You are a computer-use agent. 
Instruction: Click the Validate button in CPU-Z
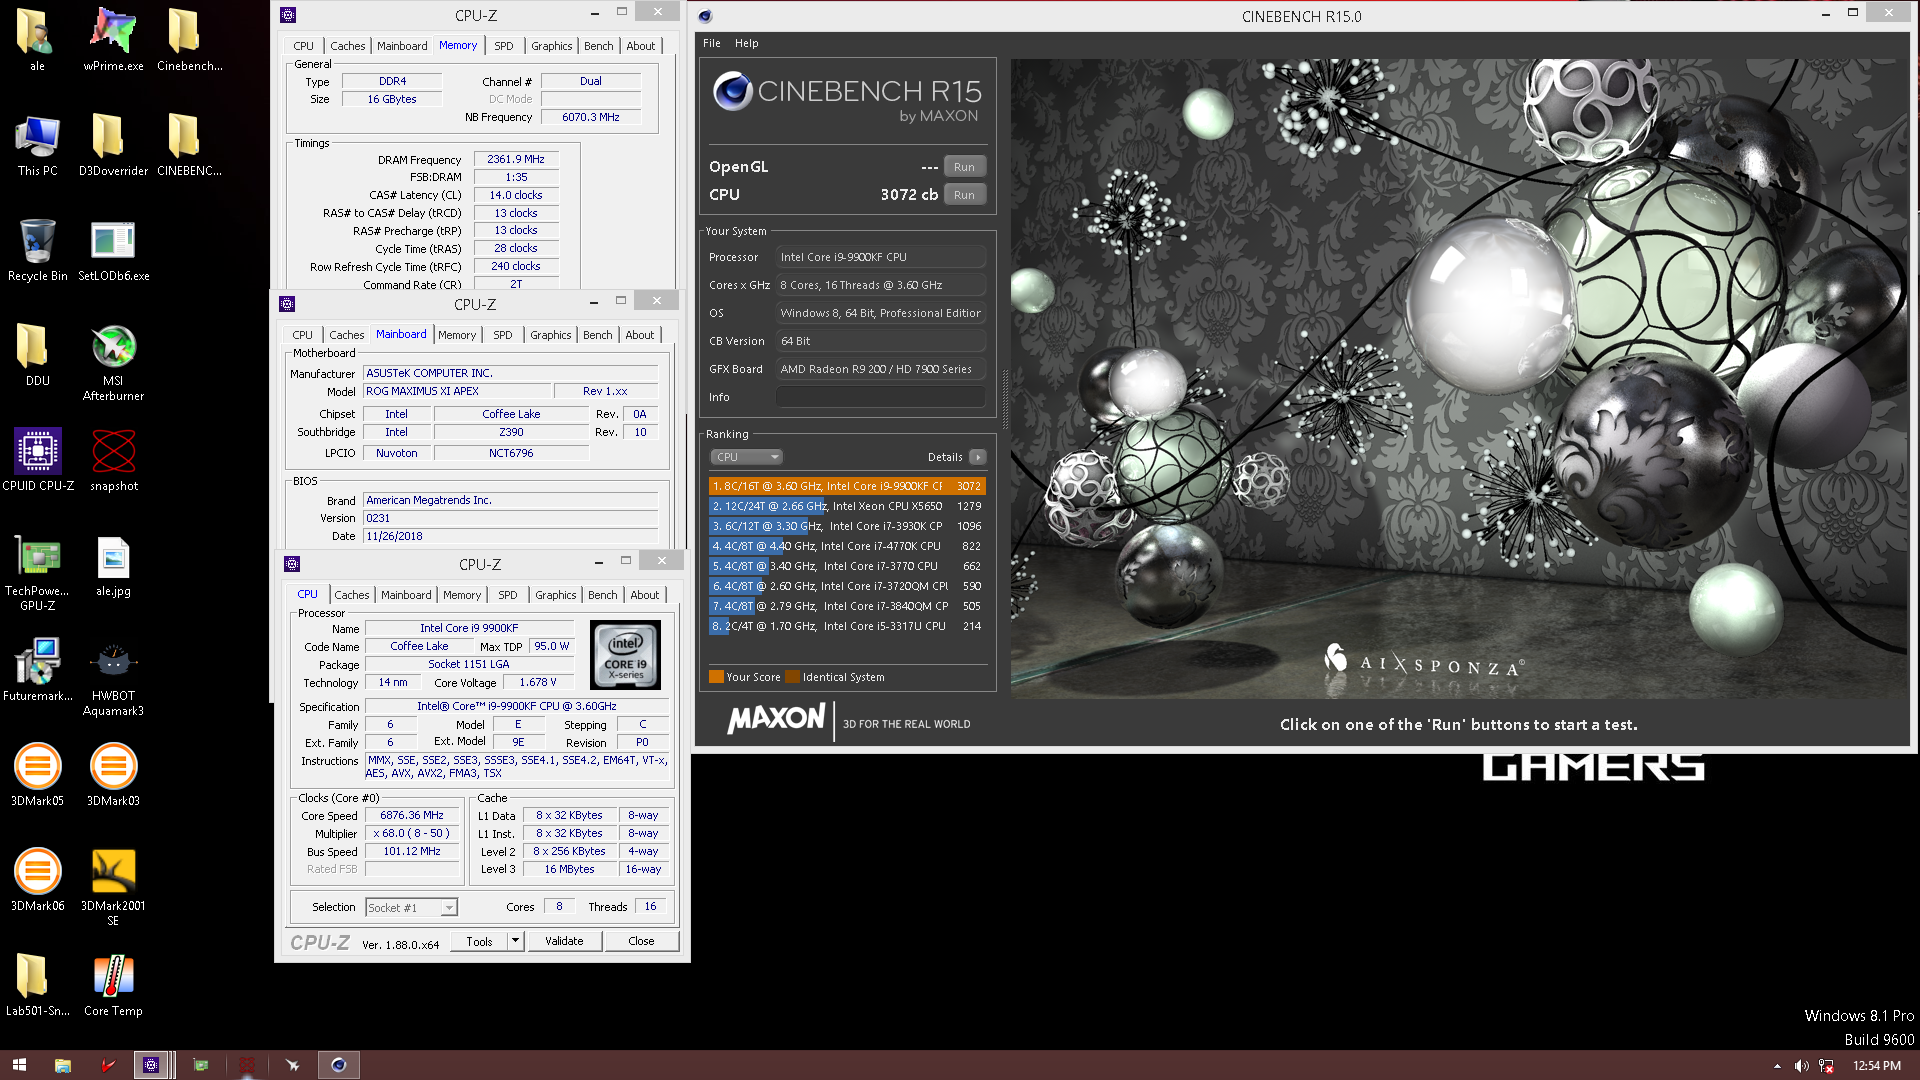click(564, 941)
